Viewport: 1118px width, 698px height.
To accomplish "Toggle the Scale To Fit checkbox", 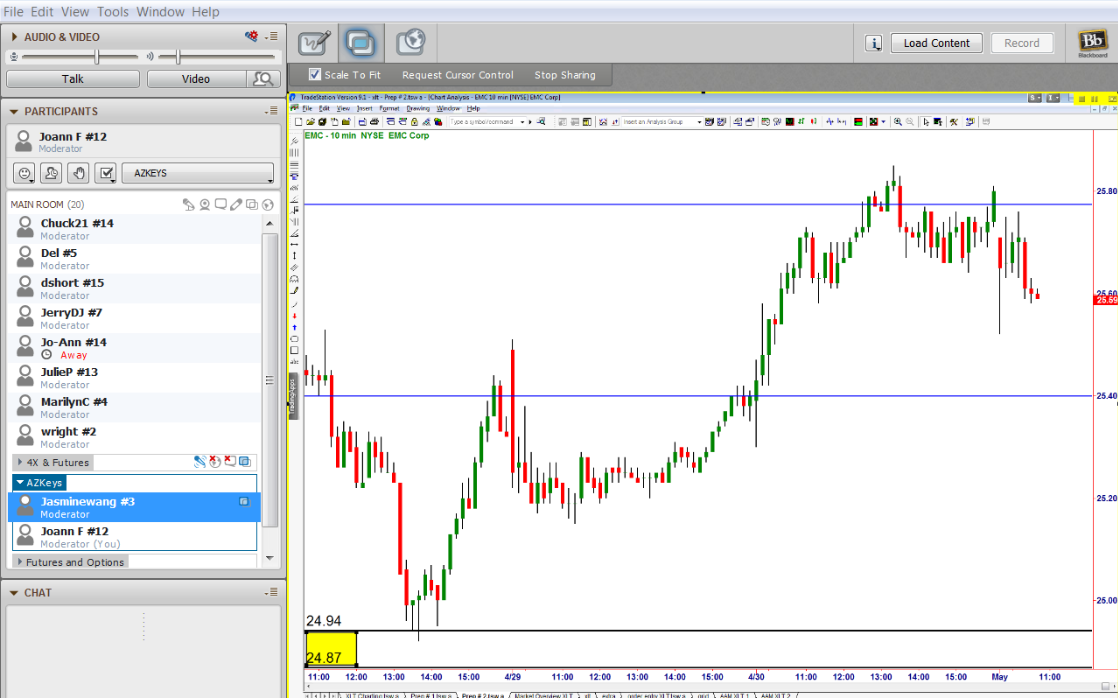I will pos(315,75).
